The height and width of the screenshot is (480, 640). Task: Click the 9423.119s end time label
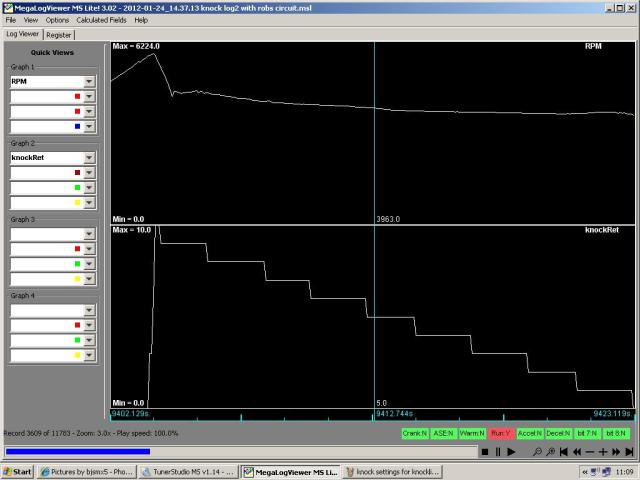(613, 414)
